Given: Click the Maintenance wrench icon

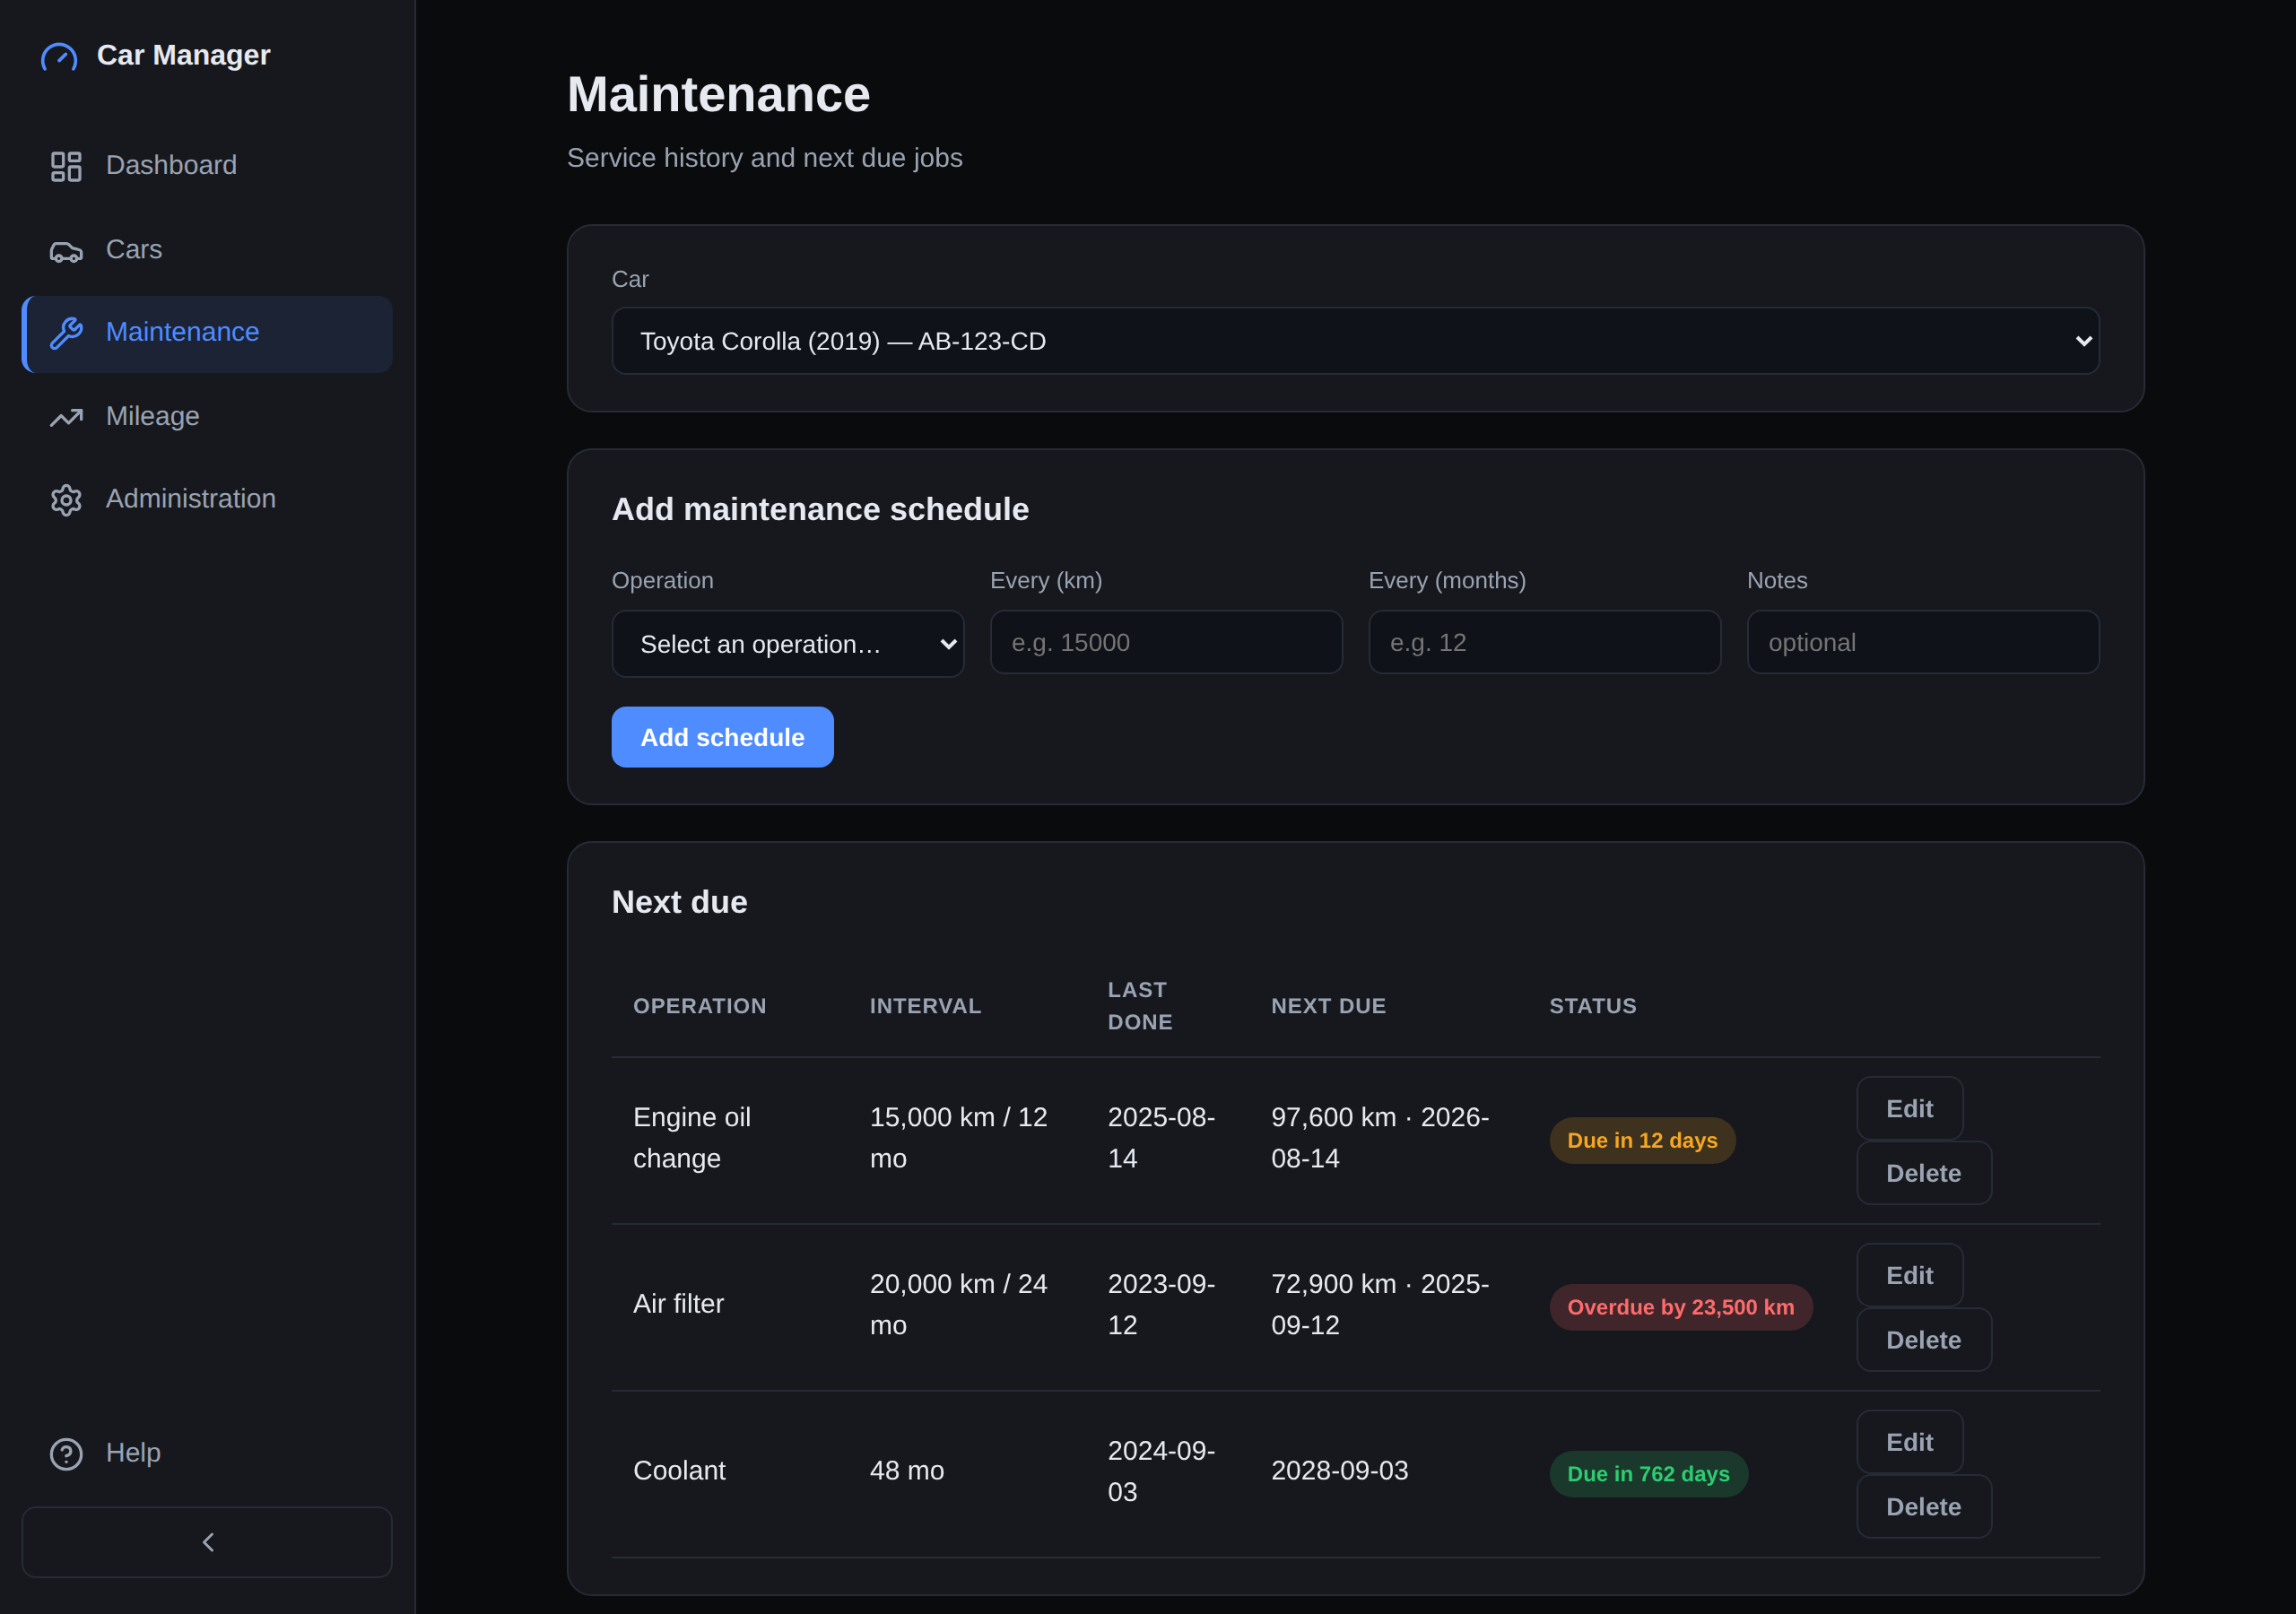Looking at the screenshot, I should [66, 333].
